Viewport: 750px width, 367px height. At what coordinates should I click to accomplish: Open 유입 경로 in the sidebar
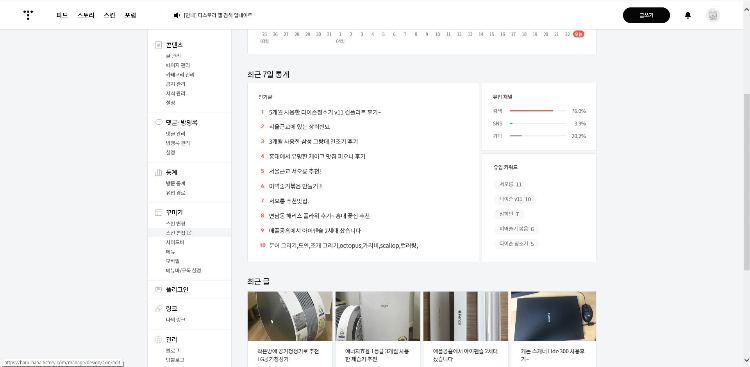tap(175, 193)
